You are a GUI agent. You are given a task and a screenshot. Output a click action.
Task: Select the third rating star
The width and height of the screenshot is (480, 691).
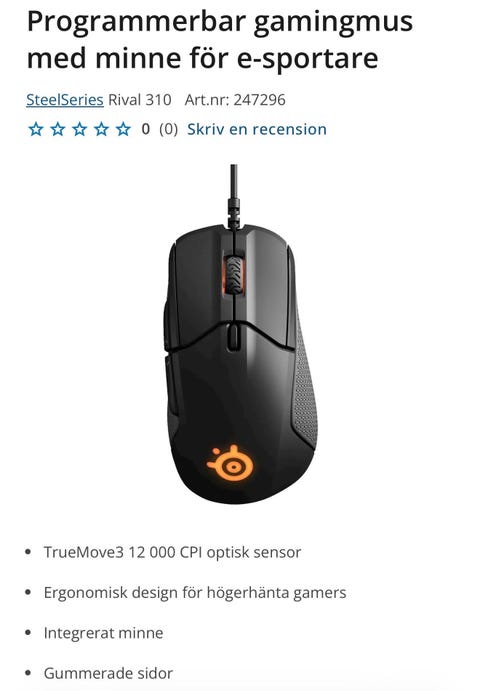coord(79,130)
